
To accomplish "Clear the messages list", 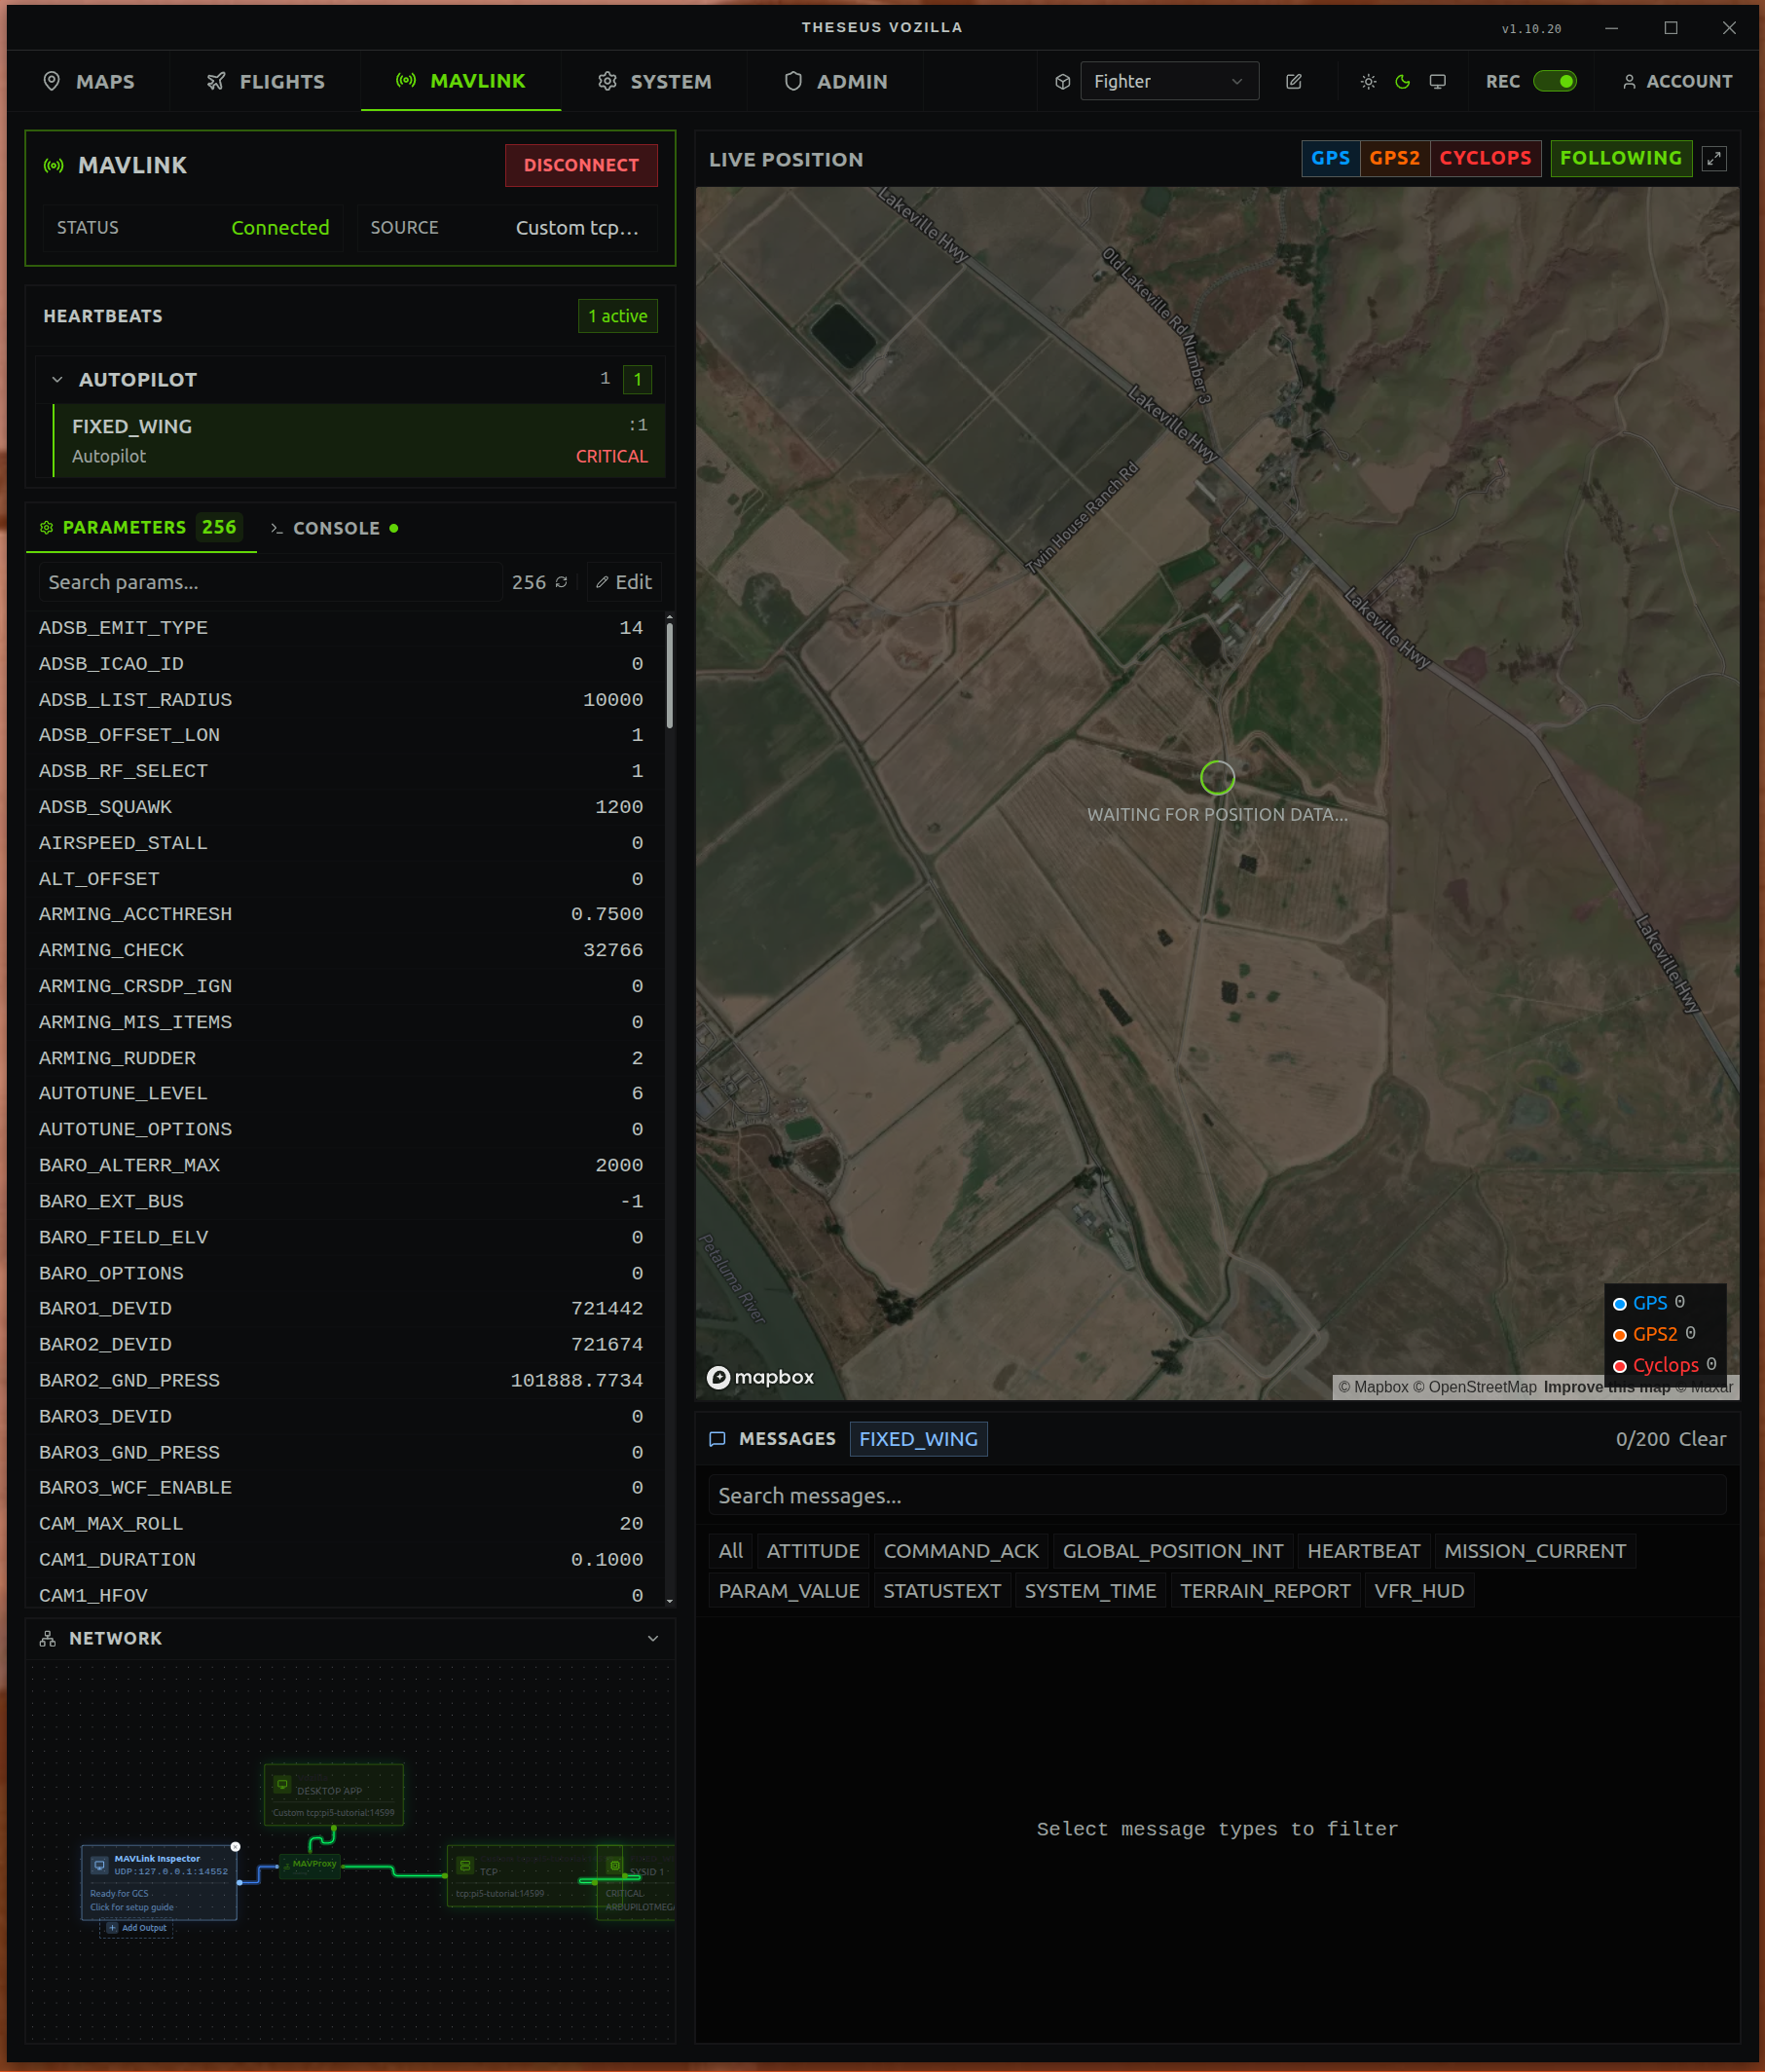I will point(1702,1439).
